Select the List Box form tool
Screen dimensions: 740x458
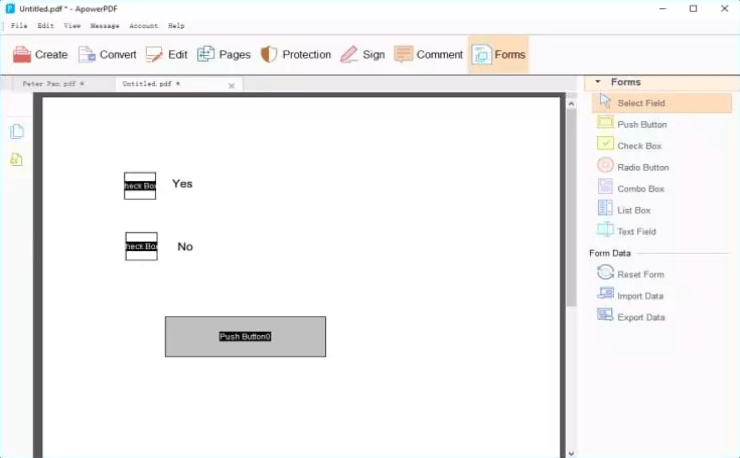[x=624, y=210]
